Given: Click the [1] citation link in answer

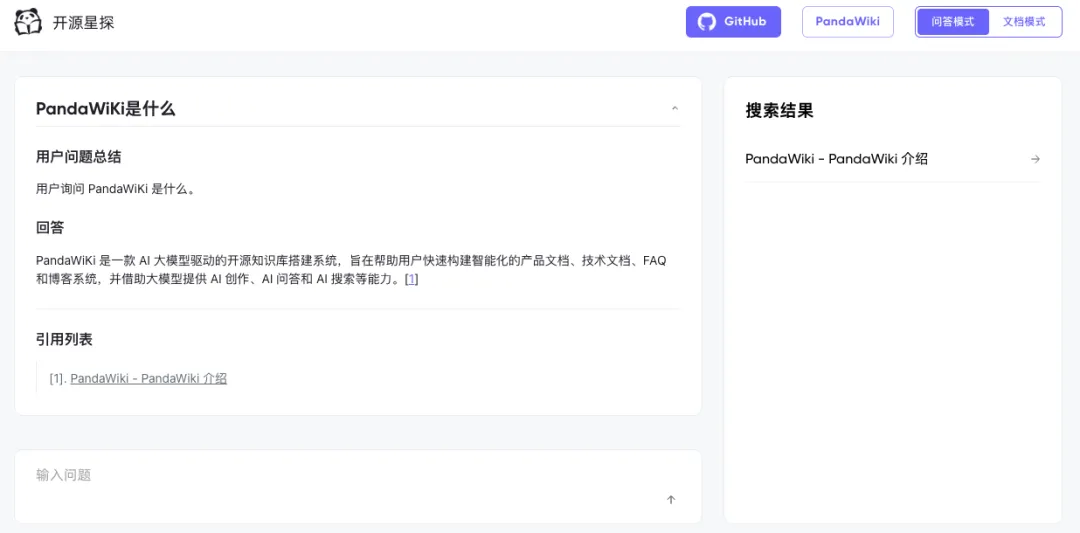Looking at the screenshot, I should click(x=412, y=280).
